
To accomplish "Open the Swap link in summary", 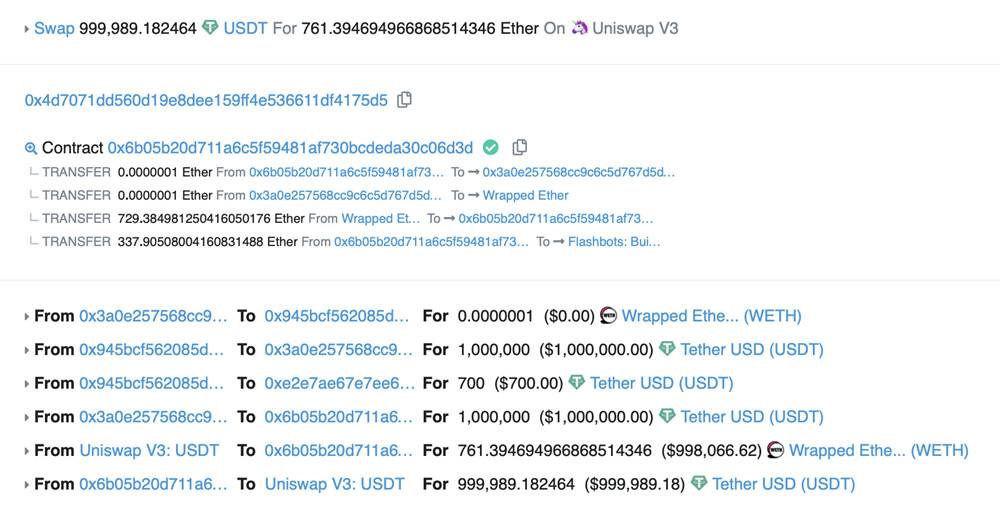I will click(54, 28).
